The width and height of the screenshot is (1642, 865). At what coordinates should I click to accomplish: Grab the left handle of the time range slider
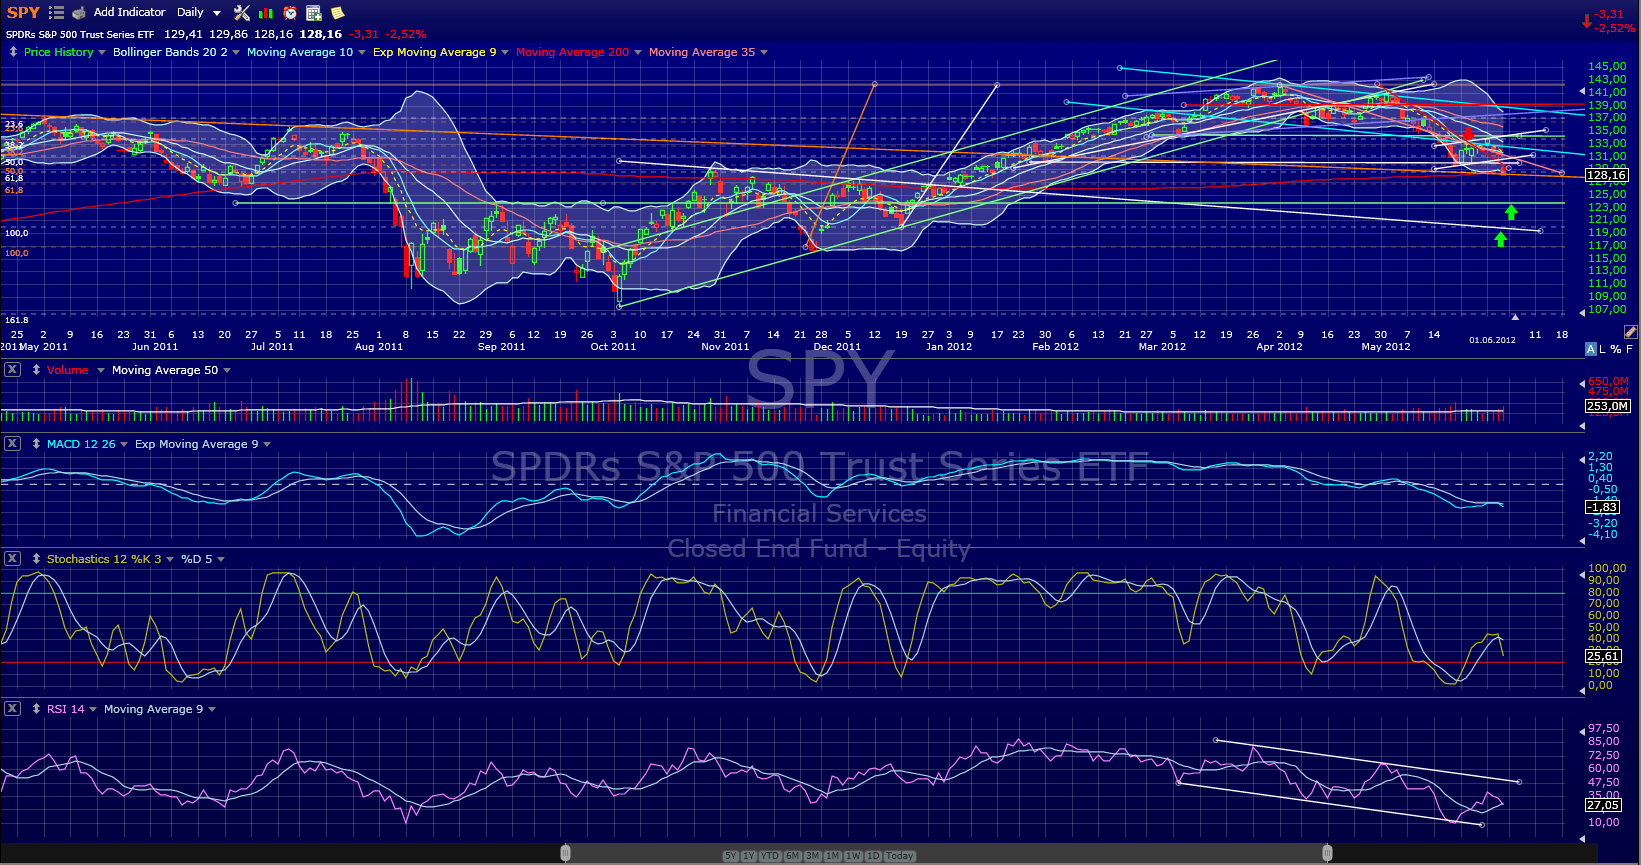pyautogui.click(x=566, y=853)
